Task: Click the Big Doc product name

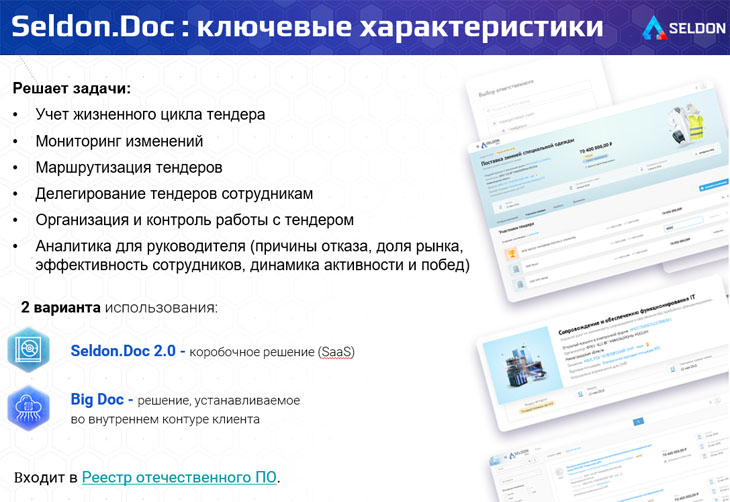Action: (x=97, y=399)
